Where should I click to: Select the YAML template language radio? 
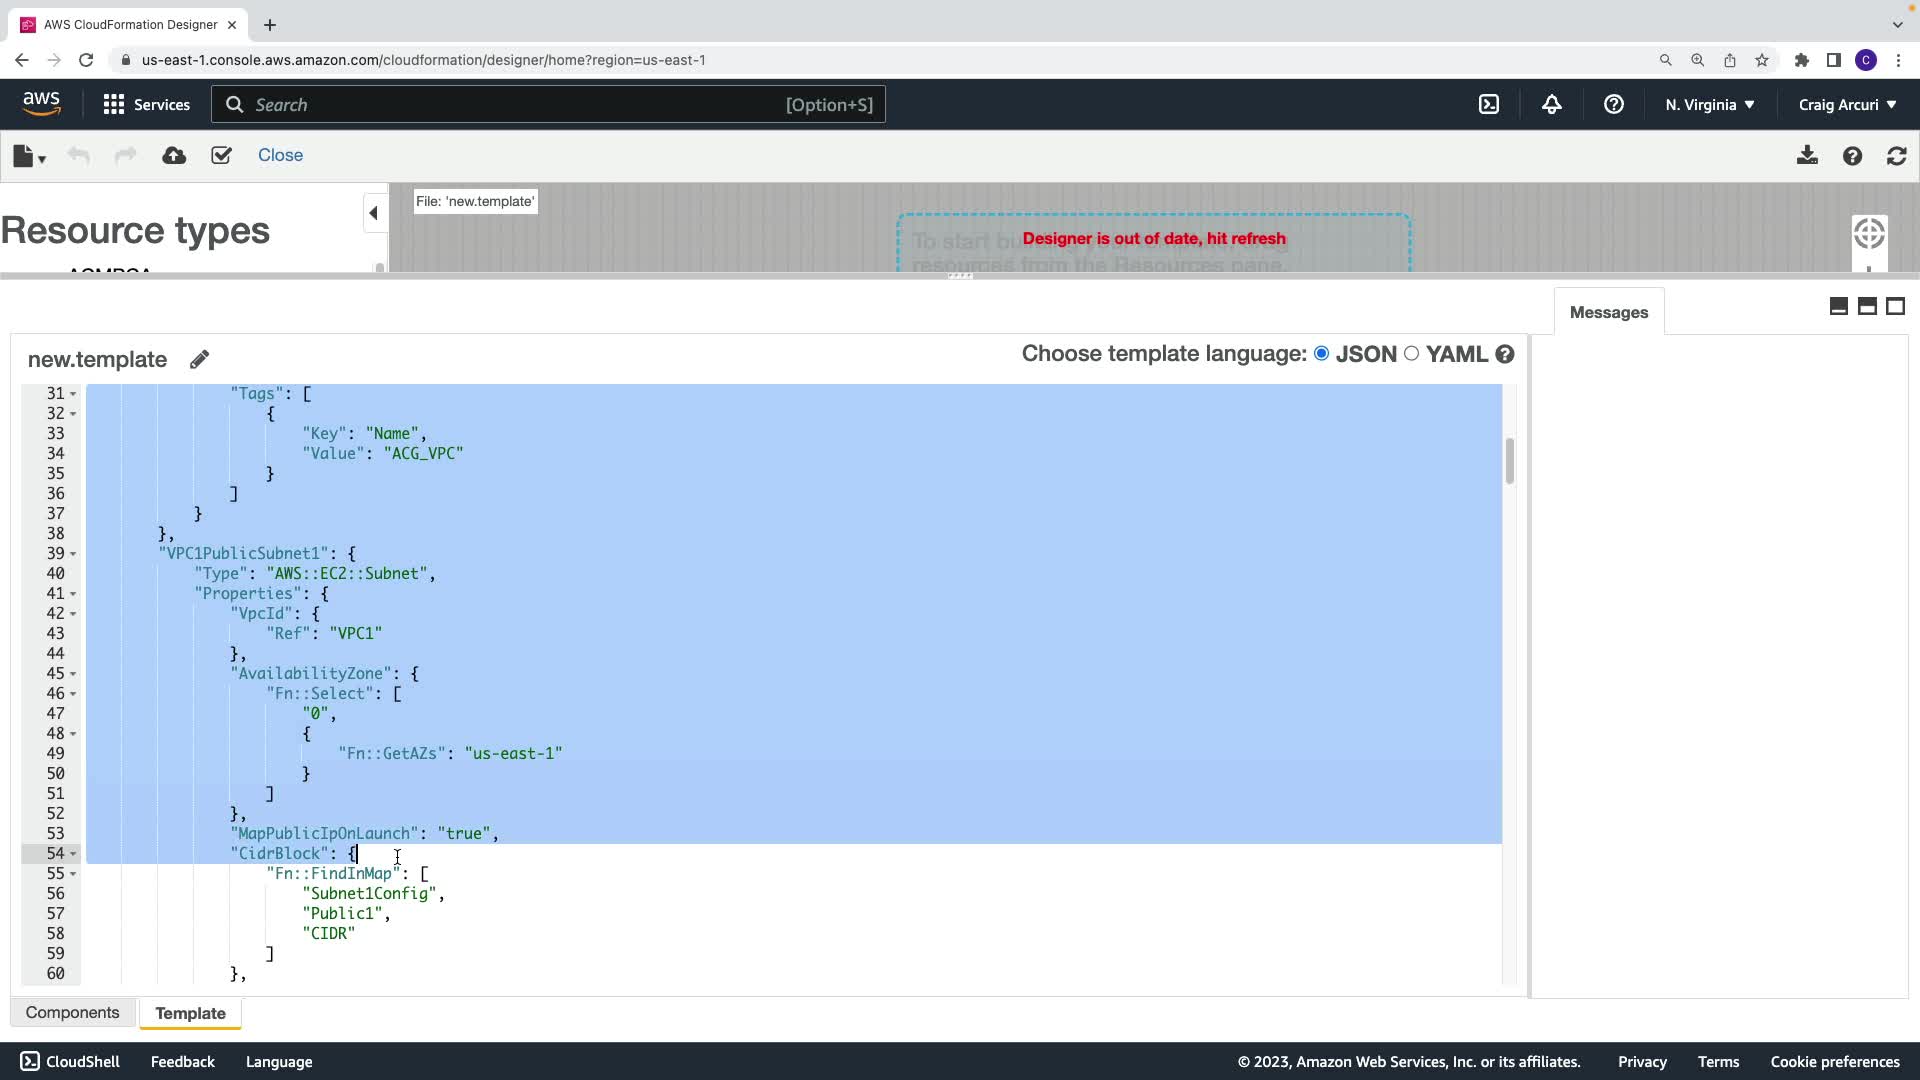tap(1411, 353)
